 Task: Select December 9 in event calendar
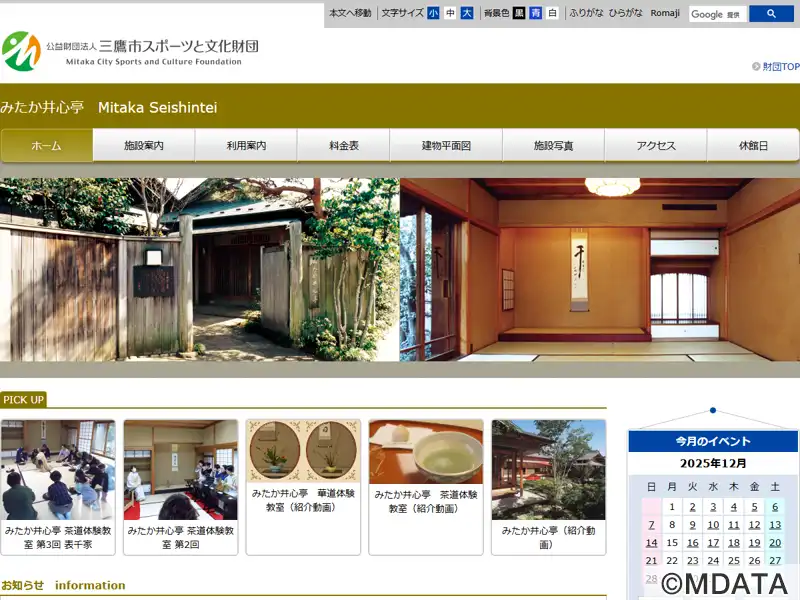click(692, 525)
